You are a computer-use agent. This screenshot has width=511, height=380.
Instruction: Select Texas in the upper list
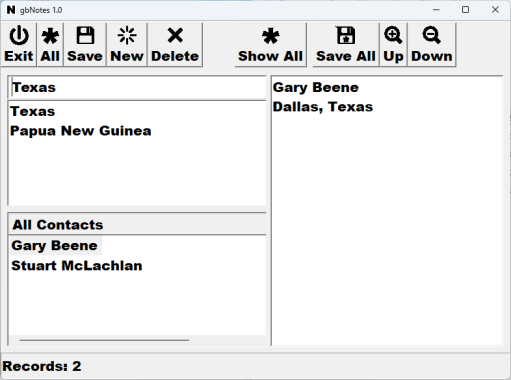(33, 111)
